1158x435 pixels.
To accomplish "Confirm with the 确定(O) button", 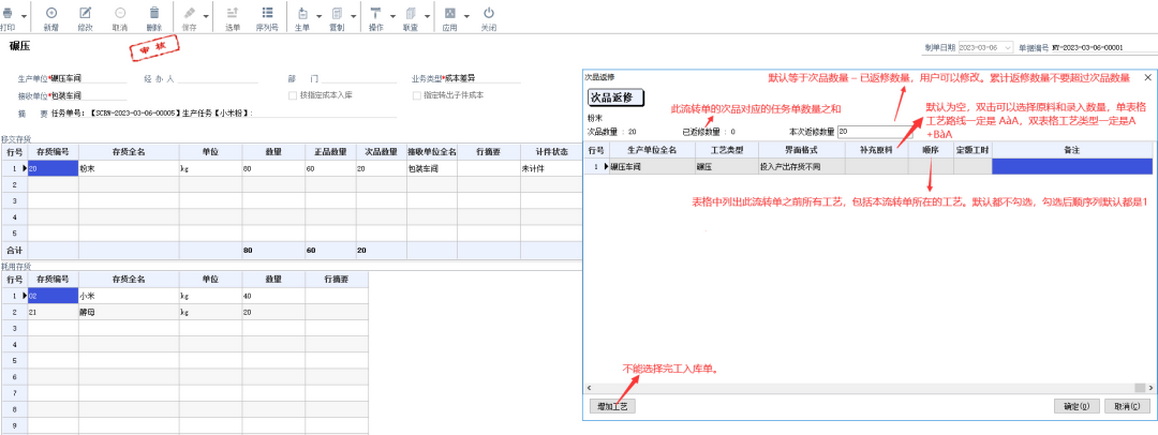I will pyautogui.click(x=1076, y=407).
